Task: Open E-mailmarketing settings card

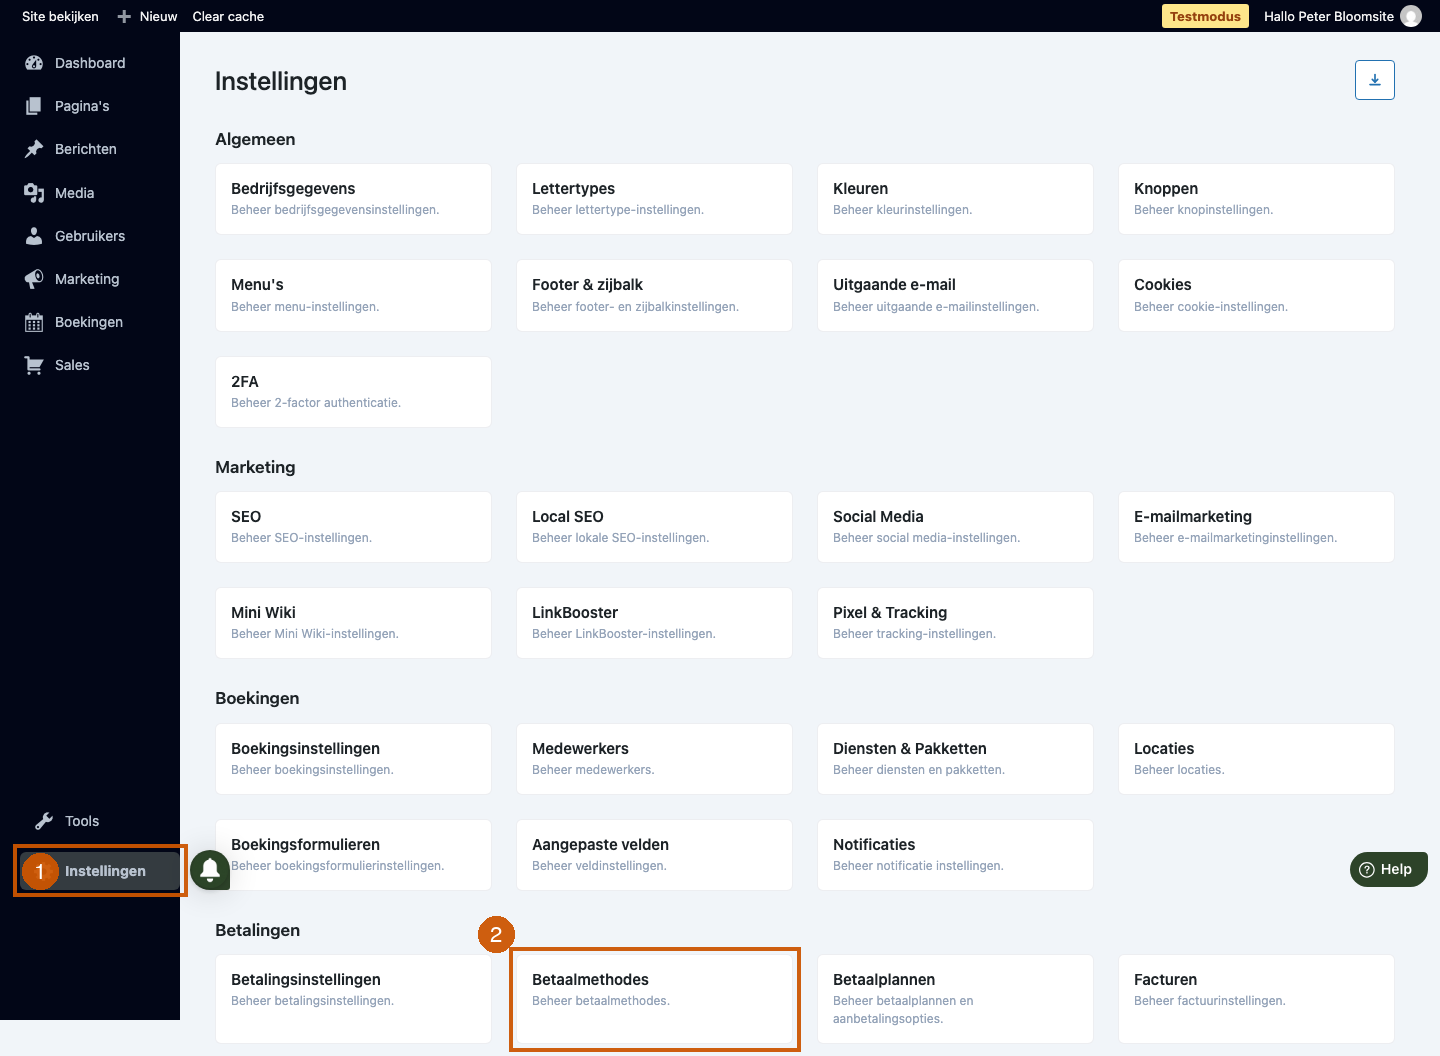Action: (1256, 527)
